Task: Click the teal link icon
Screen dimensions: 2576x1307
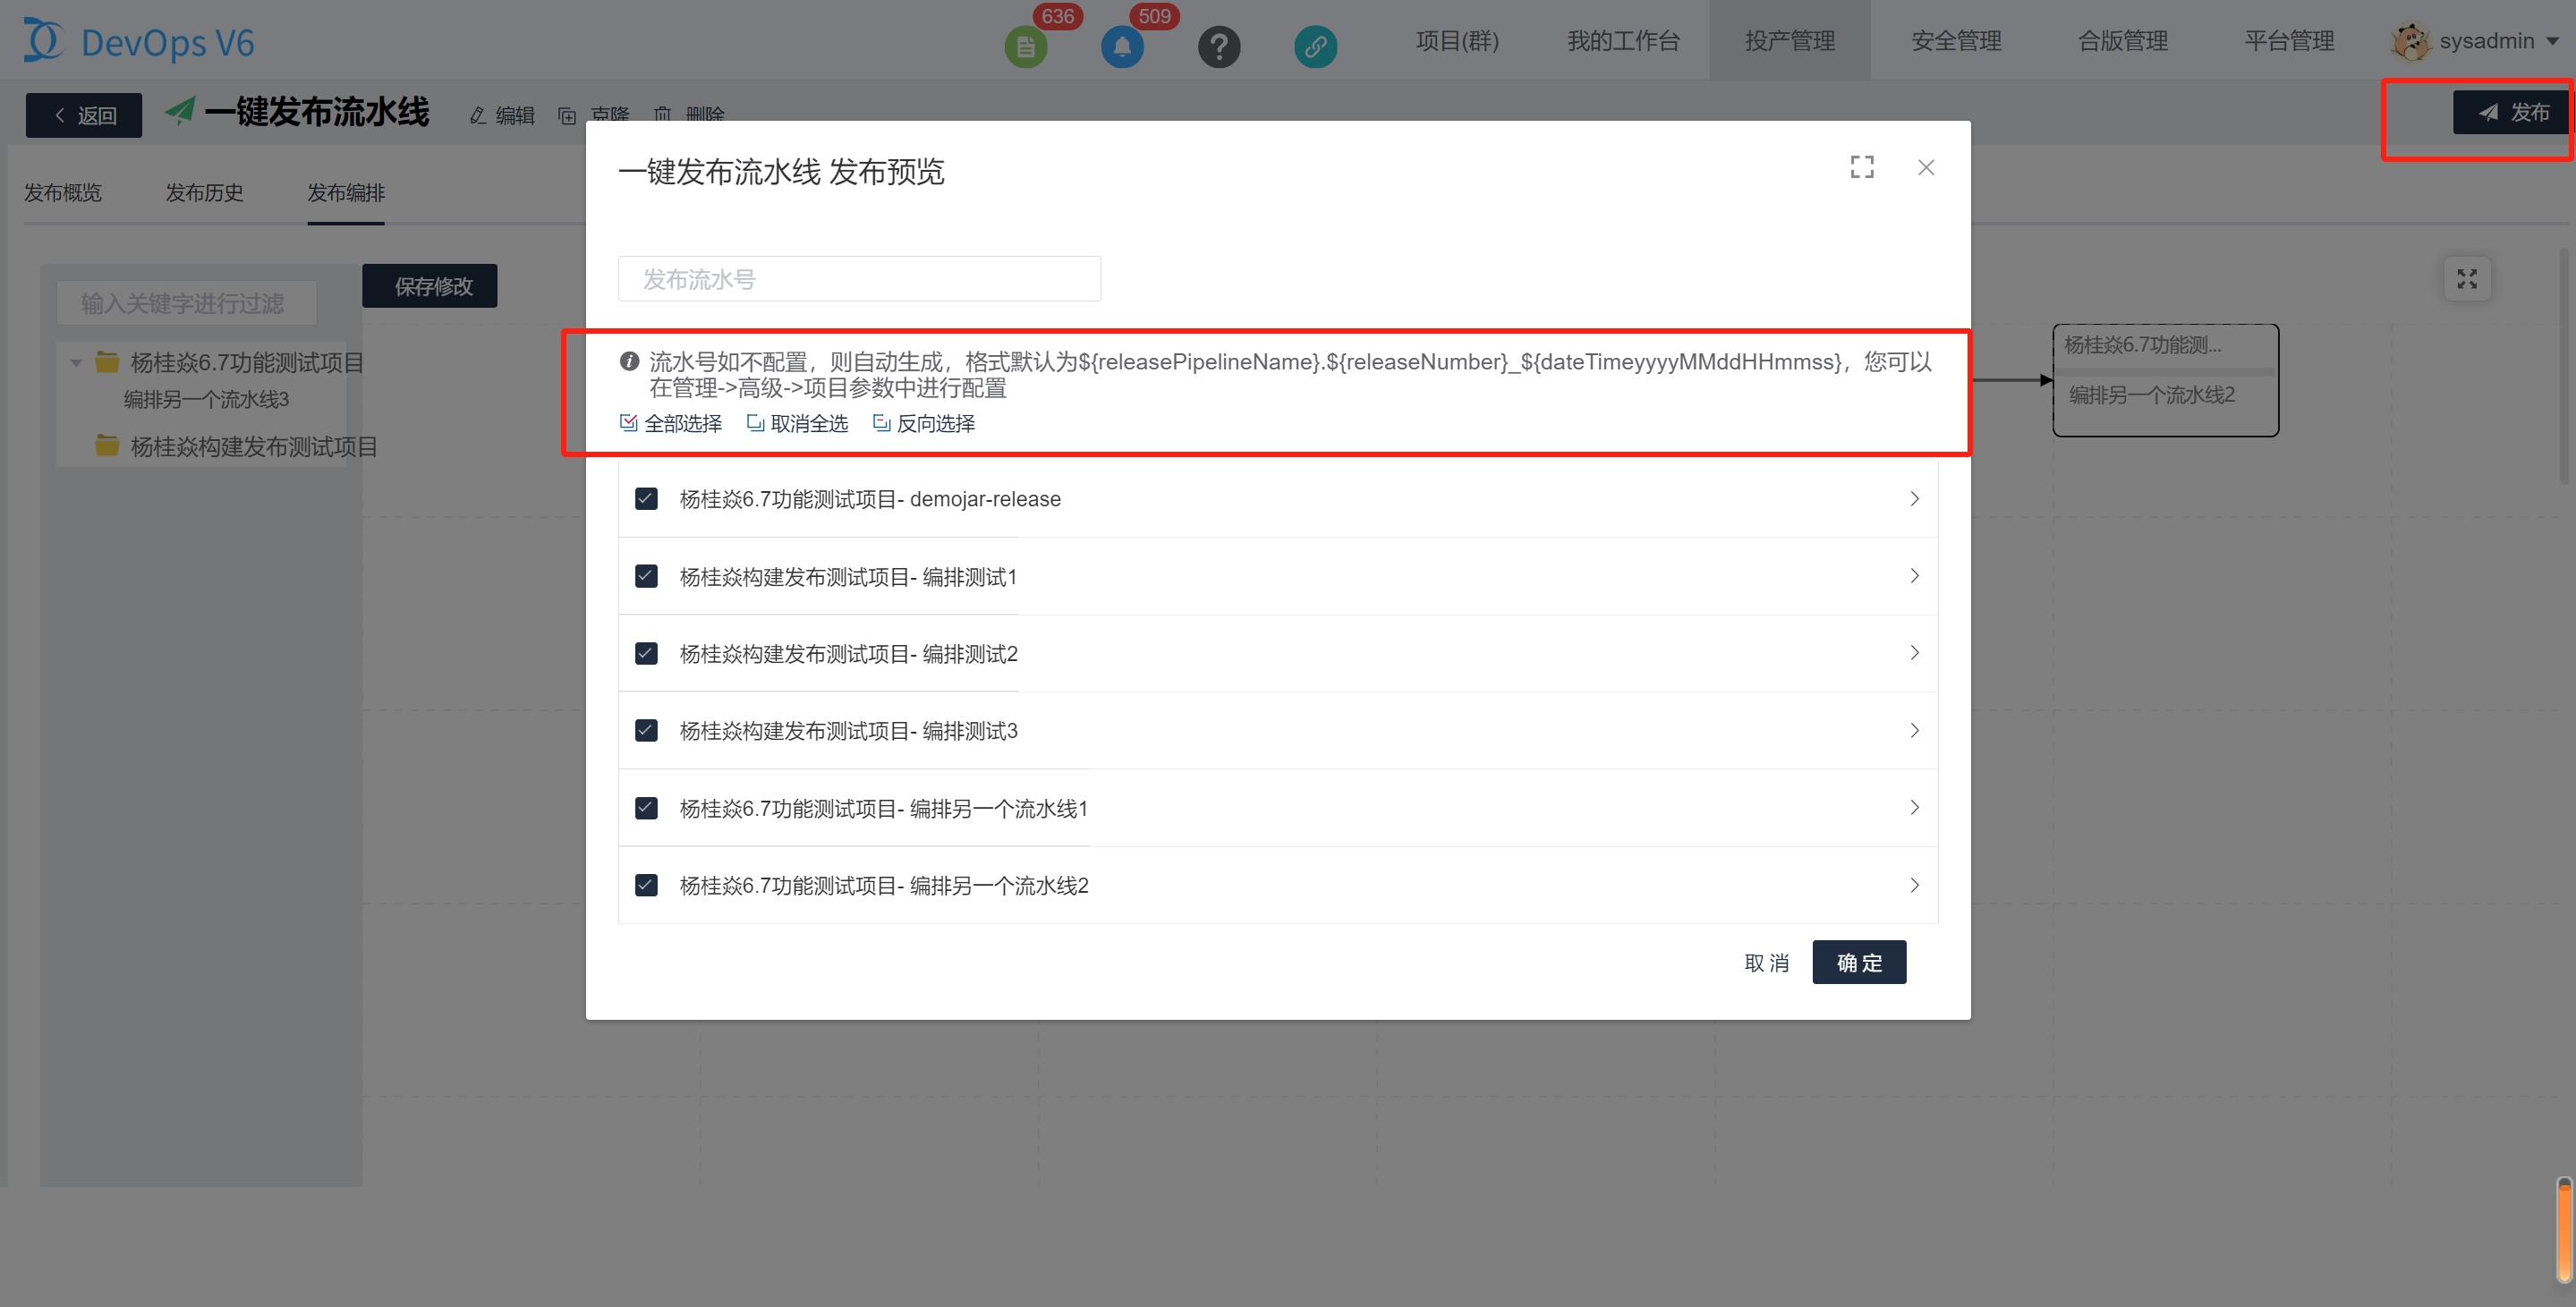Action: [1315, 46]
